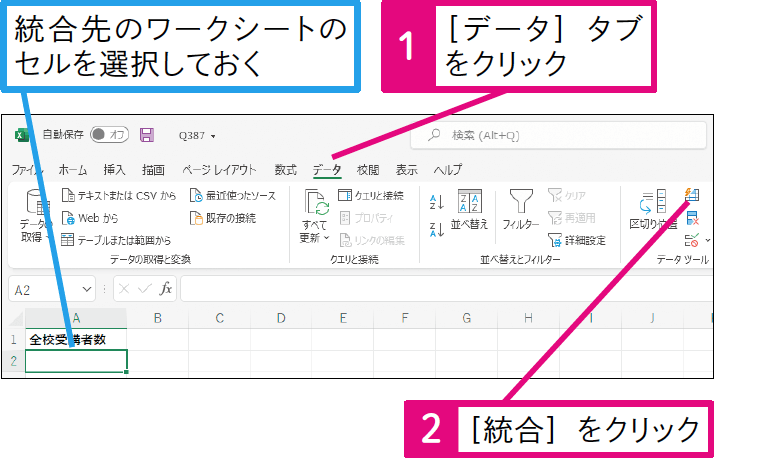Toggle the 自動保存 switch
The image size is (783, 458).
click(109, 134)
